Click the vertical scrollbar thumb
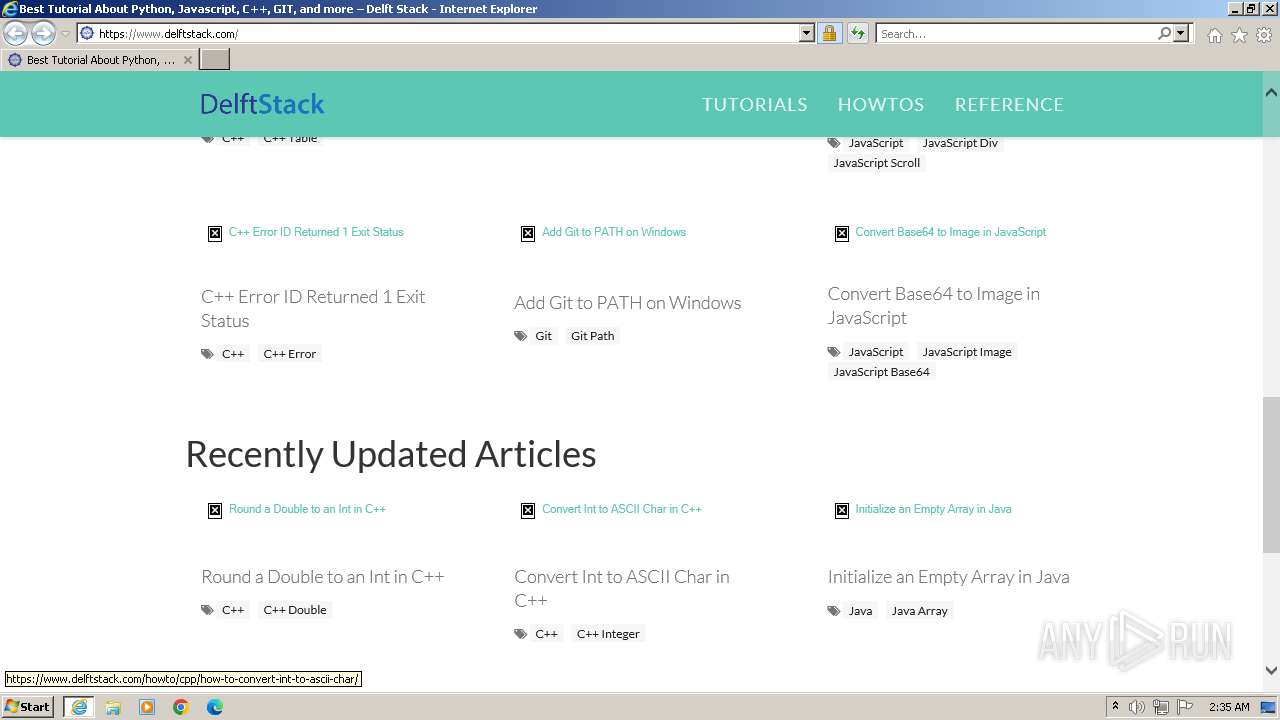Screen dimensions: 1280x720 [x=1271, y=474]
